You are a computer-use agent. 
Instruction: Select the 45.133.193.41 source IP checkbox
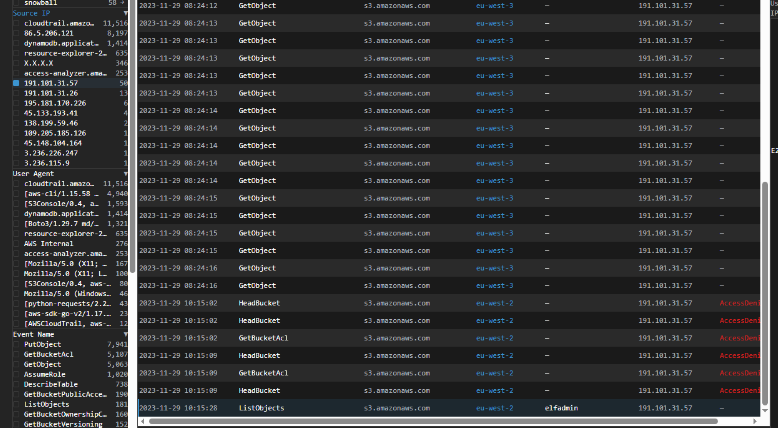point(16,113)
